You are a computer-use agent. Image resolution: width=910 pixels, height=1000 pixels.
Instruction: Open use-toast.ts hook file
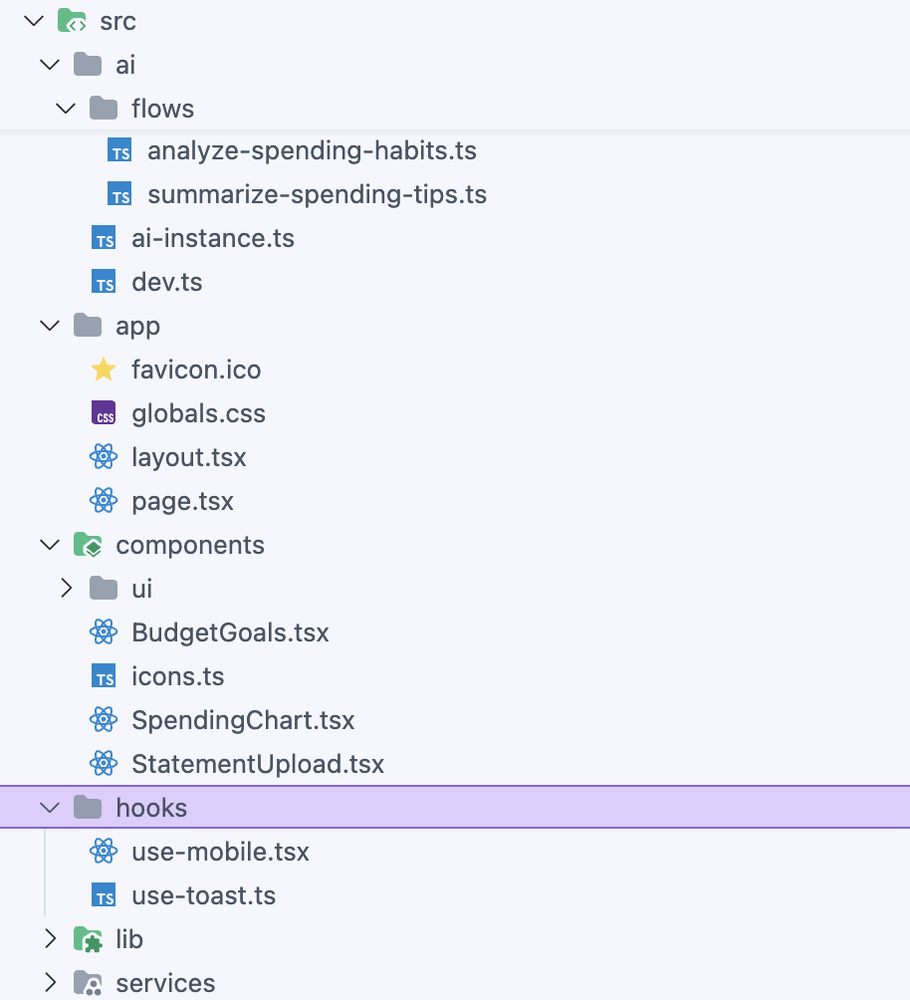coord(203,896)
